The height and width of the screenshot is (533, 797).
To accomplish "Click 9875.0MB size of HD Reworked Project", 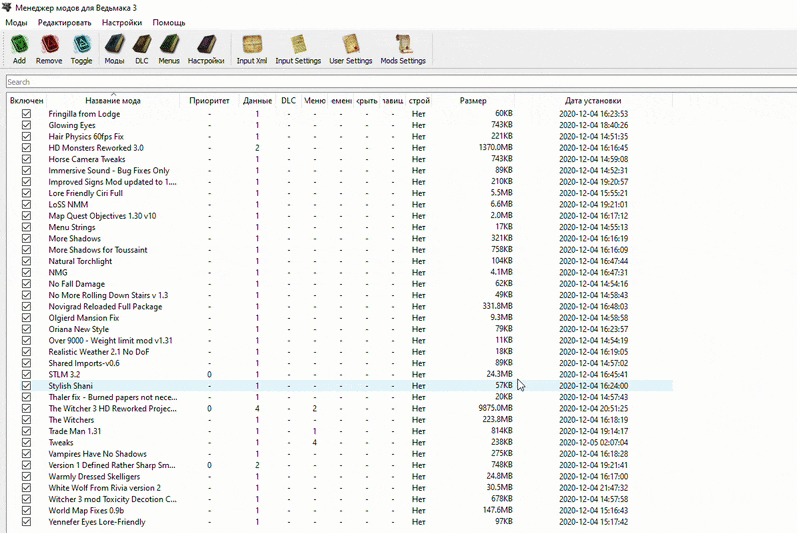I will click(x=495, y=408).
